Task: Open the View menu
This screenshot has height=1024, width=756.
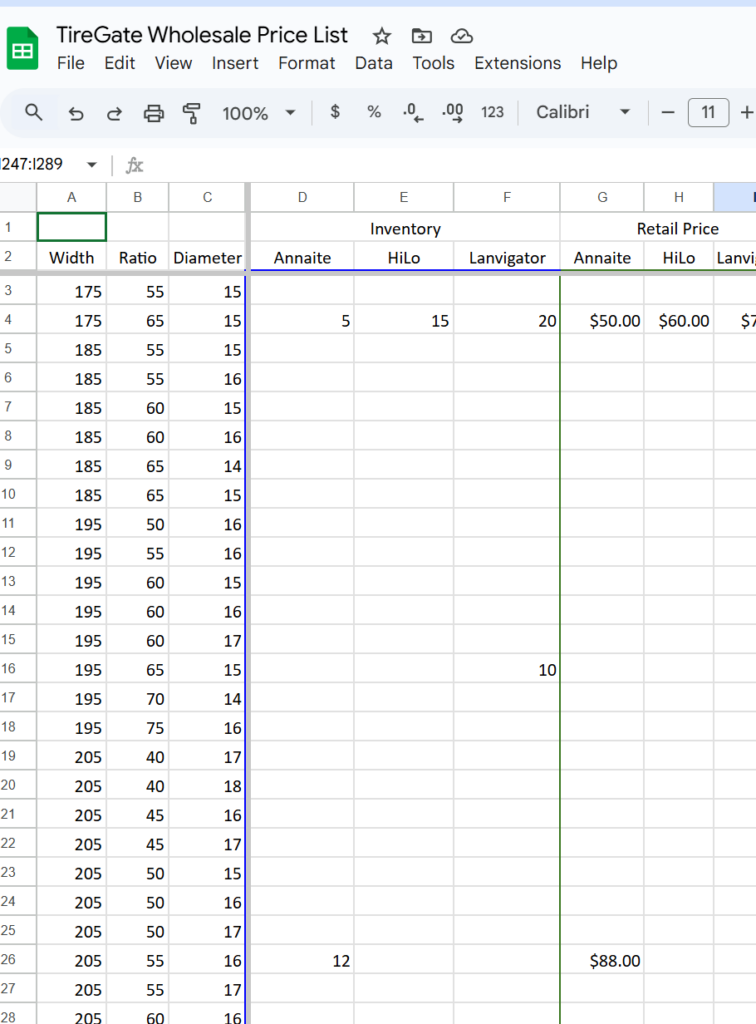Action: [x=173, y=63]
